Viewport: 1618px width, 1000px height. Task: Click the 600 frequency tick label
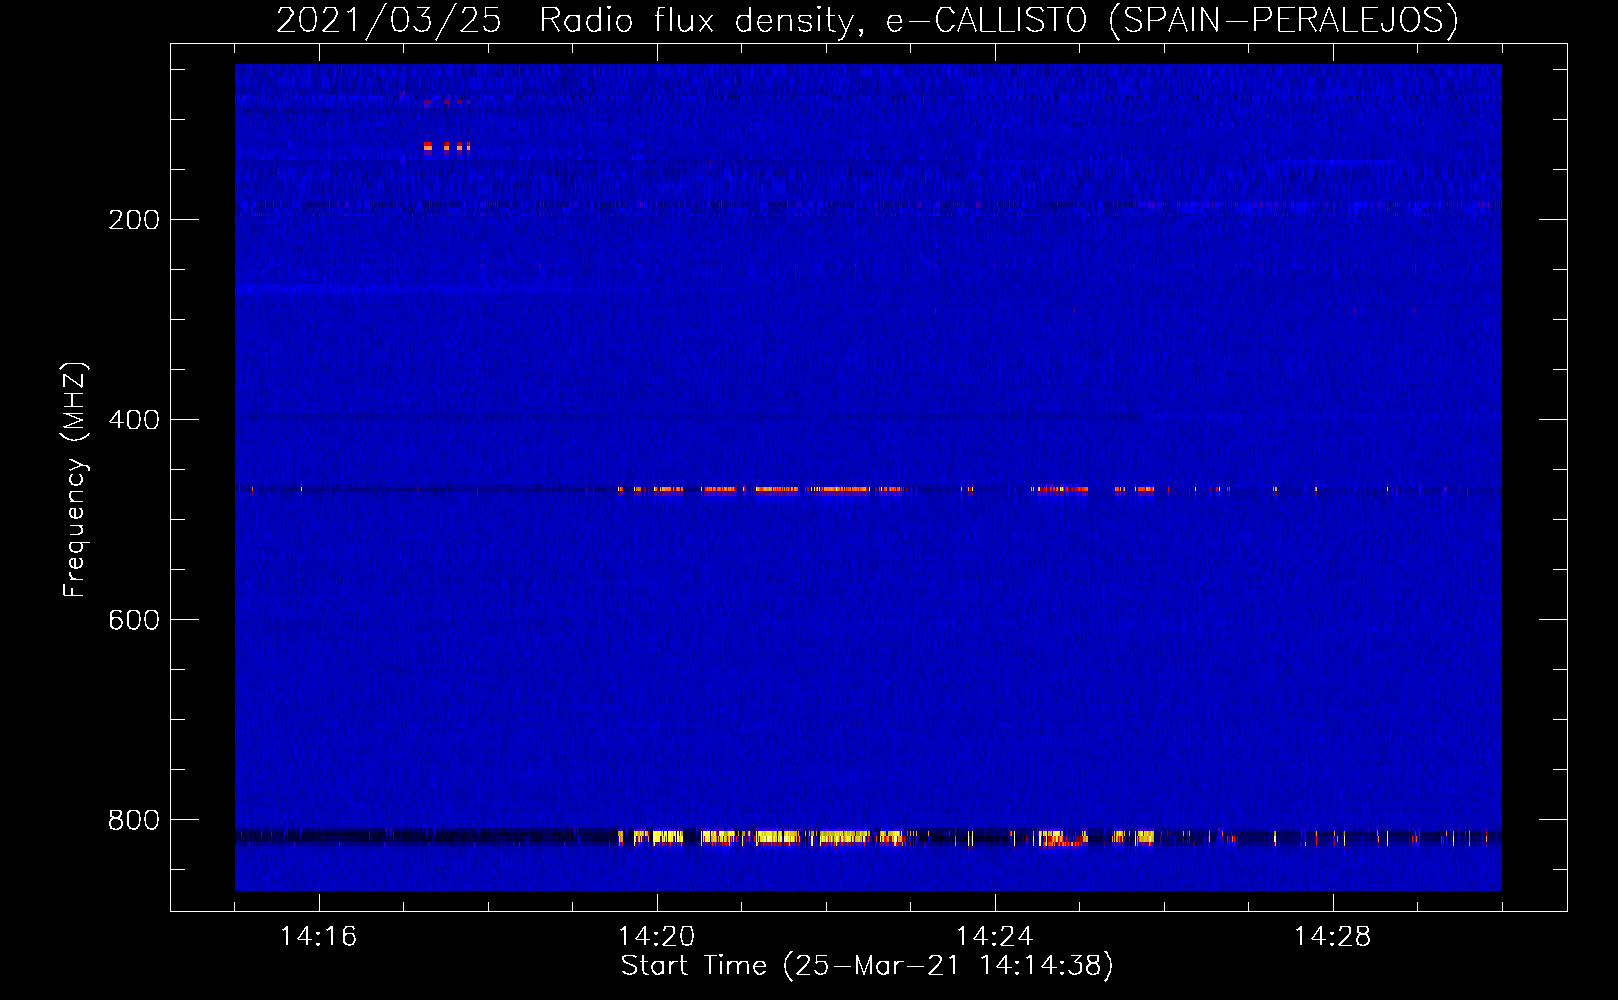click(133, 620)
